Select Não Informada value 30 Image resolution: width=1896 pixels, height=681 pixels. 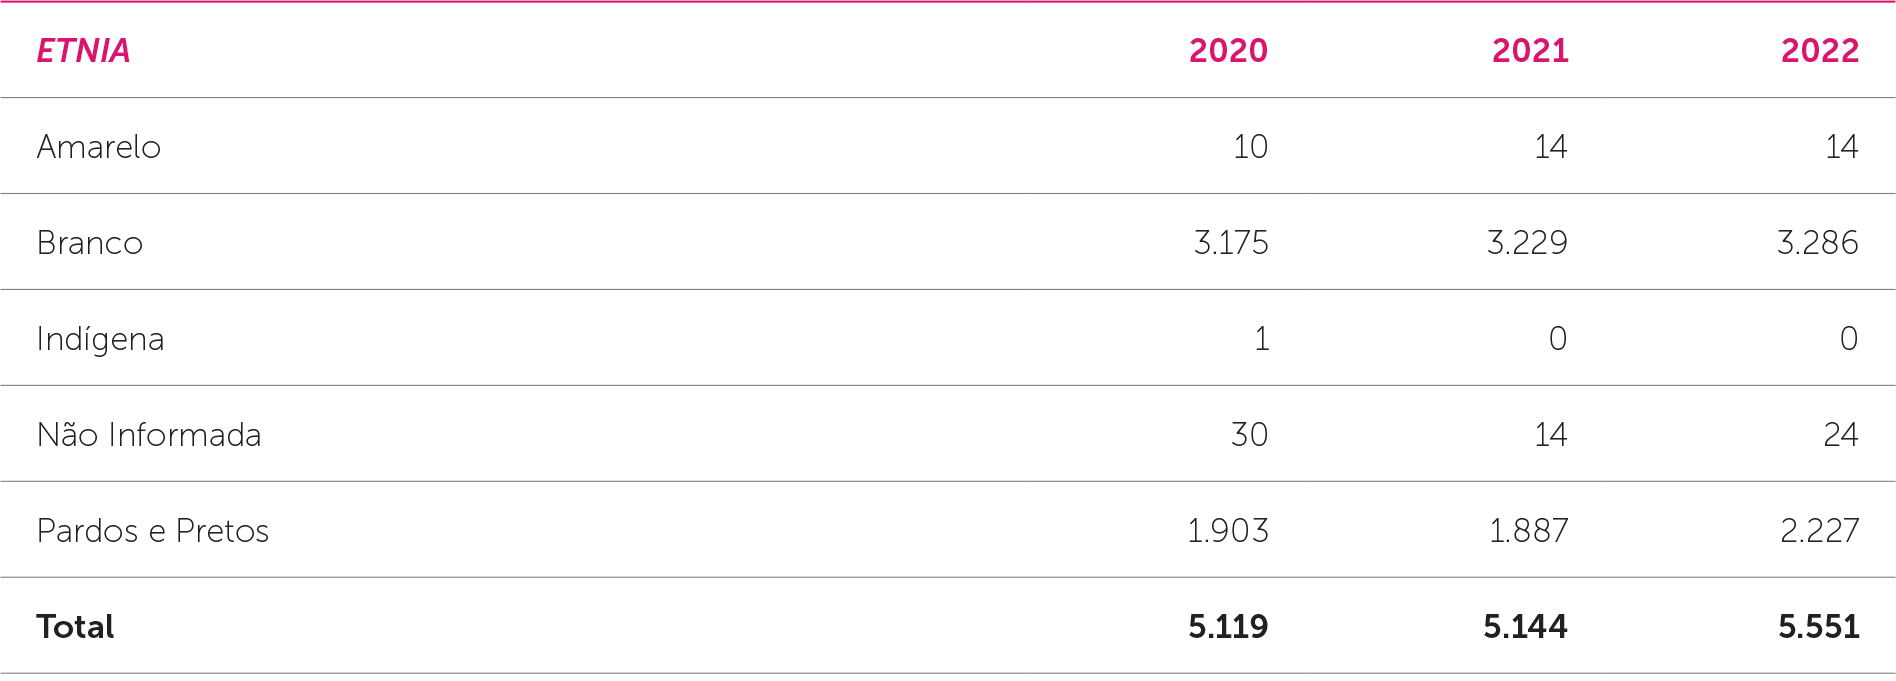(x=1249, y=435)
